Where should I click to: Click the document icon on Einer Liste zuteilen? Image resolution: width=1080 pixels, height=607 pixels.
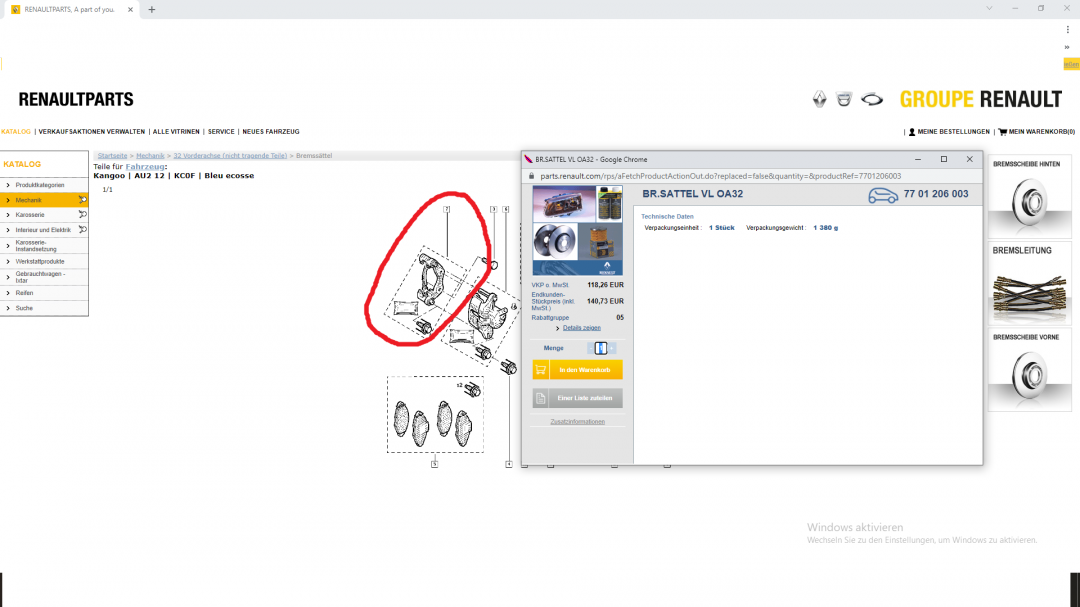tap(541, 398)
